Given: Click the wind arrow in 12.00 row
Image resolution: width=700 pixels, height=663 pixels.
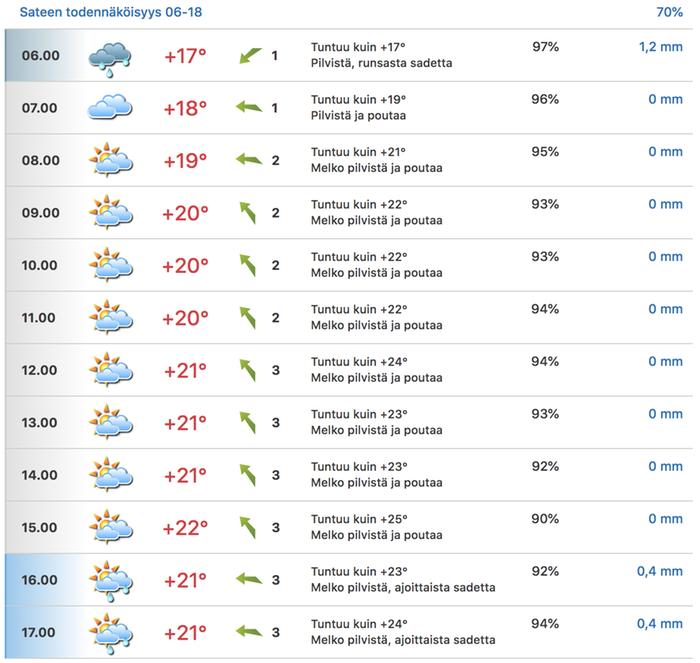Looking at the screenshot, I should (248, 370).
